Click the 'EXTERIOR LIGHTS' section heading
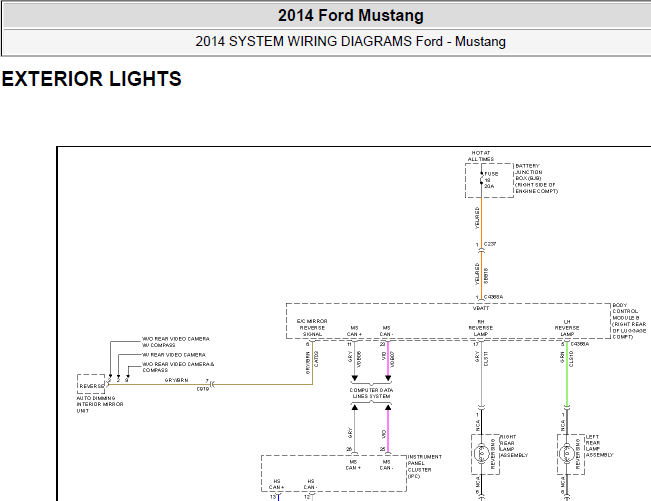651x501 pixels. pos(92,79)
